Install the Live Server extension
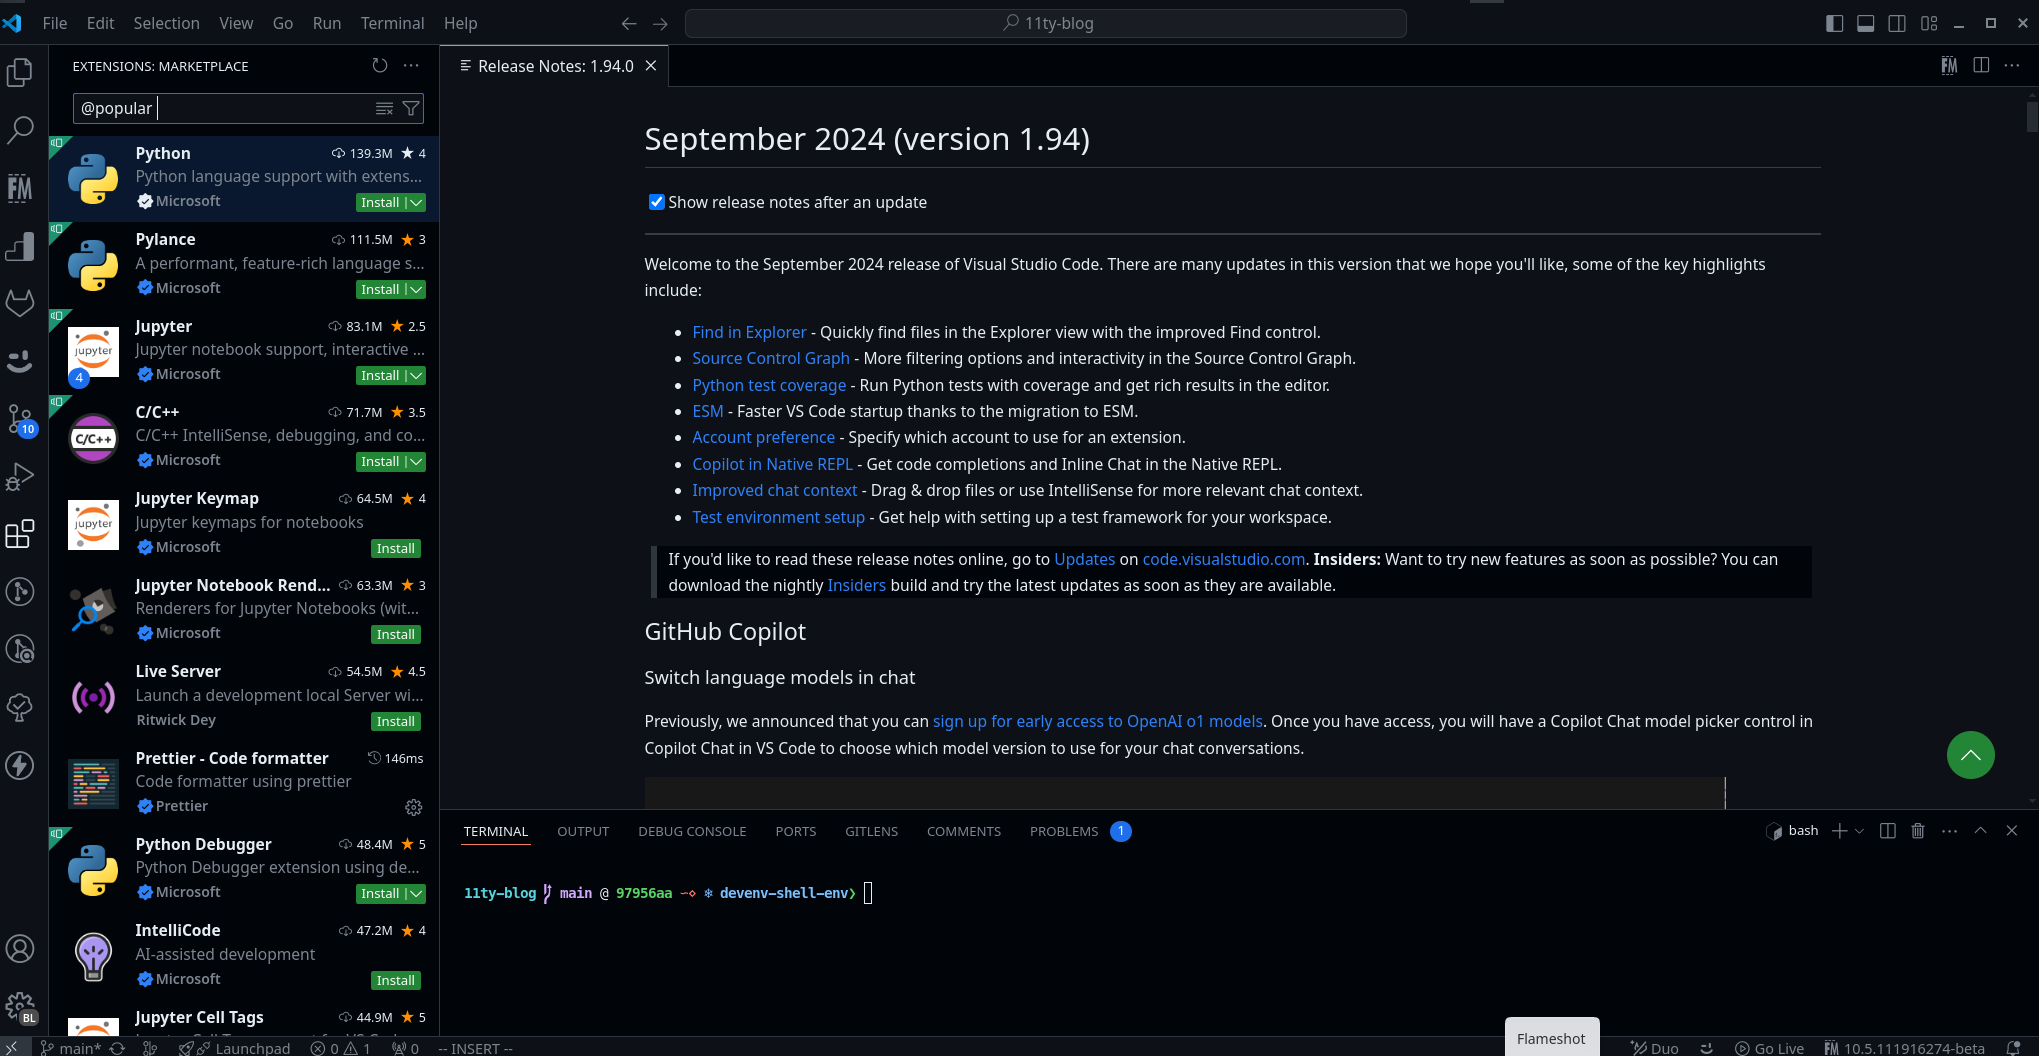 [x=396, y=721]
